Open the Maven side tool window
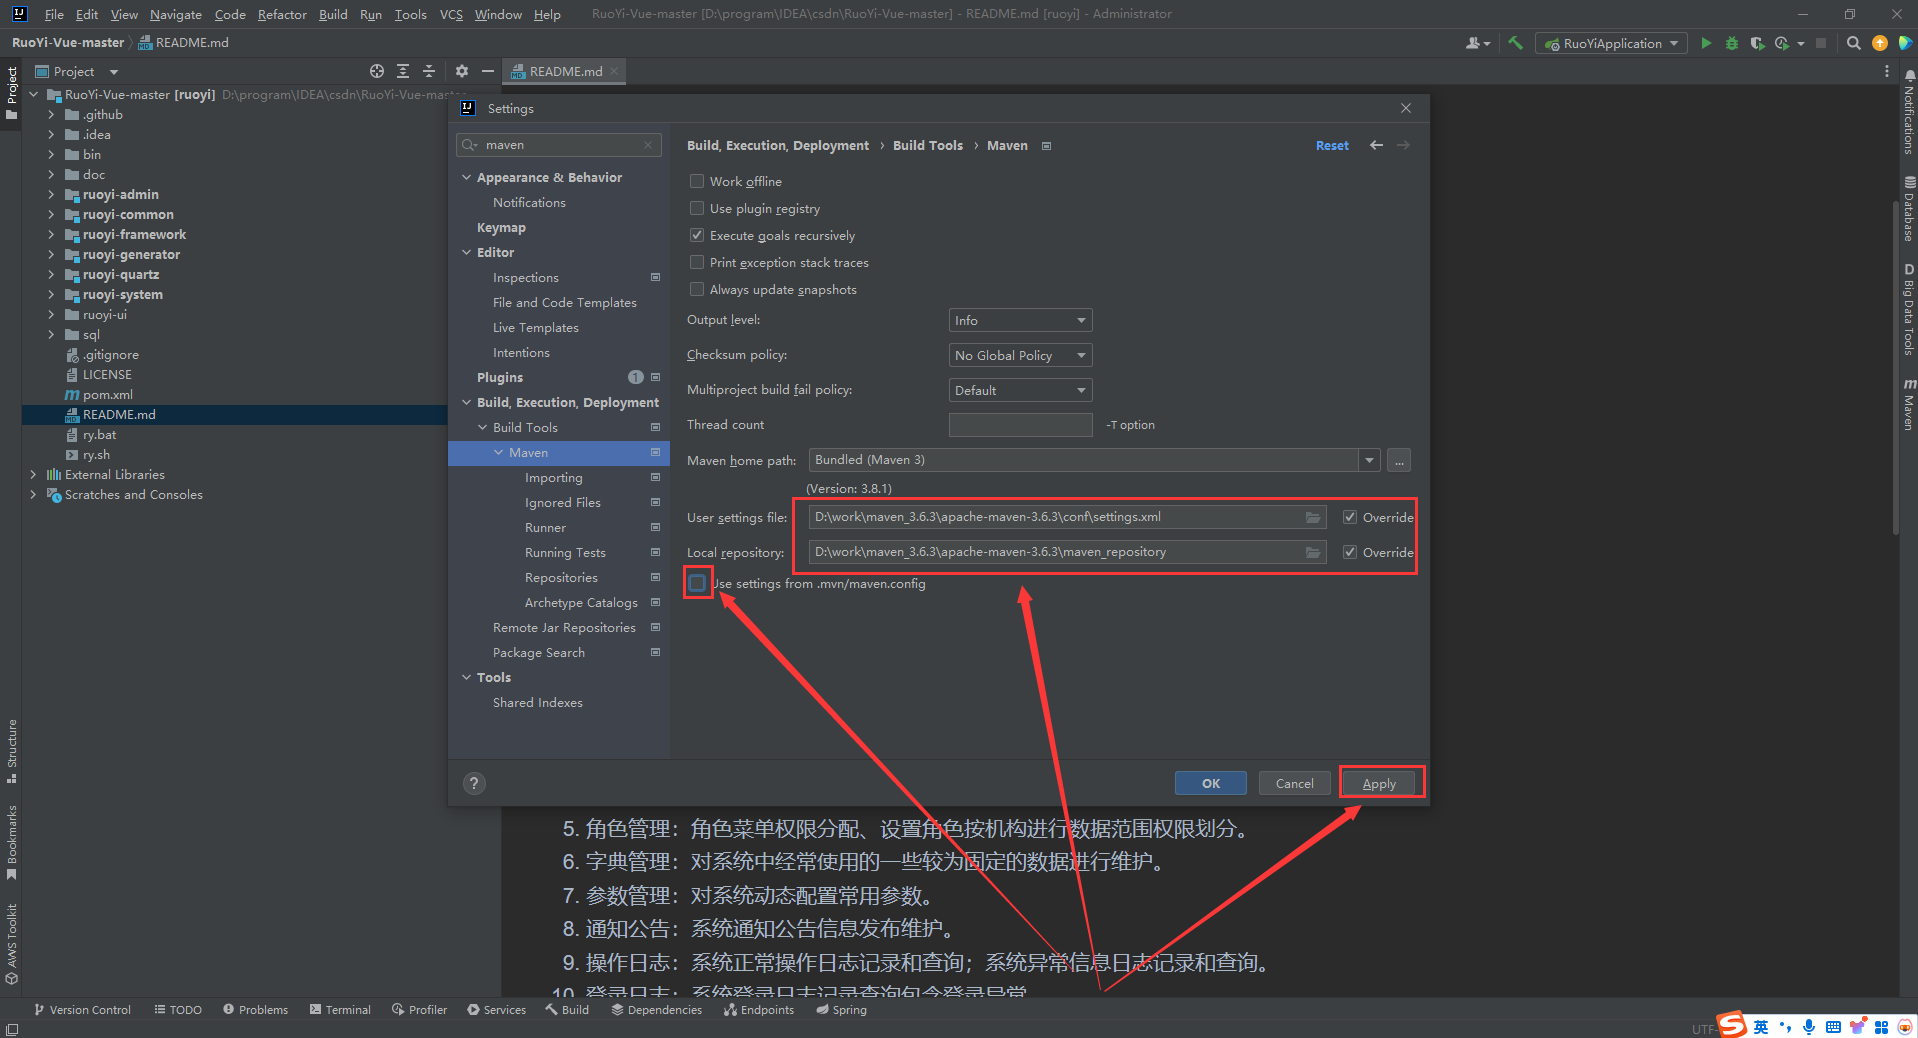 pyautogui.click(x=1909, y=404)
